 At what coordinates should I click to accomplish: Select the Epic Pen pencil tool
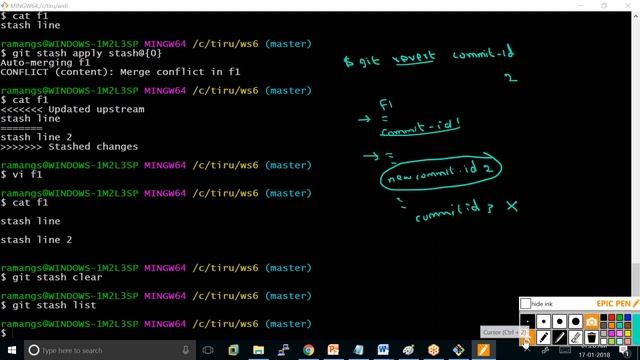click(x=544, y=338)
